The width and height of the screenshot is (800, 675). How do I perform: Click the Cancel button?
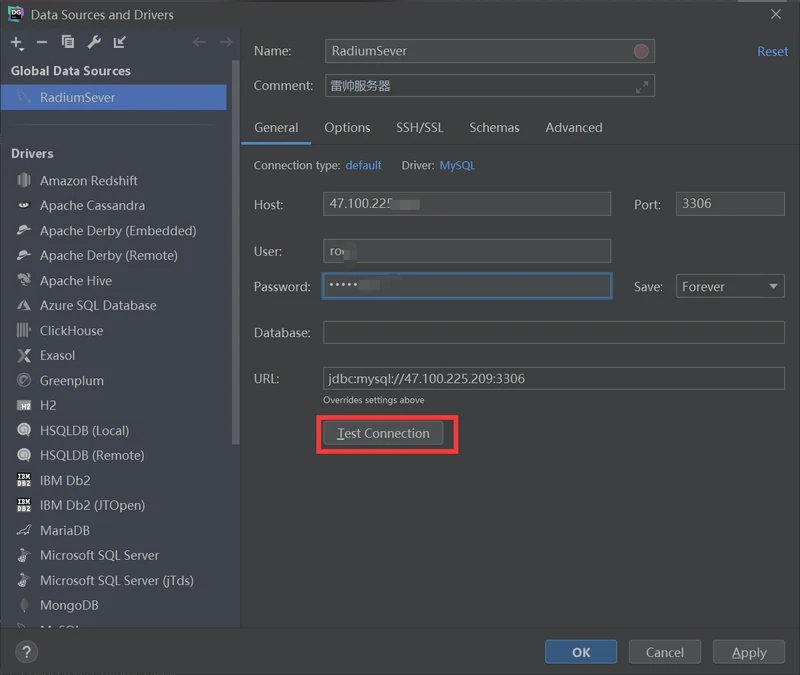(x=664, y=652)
